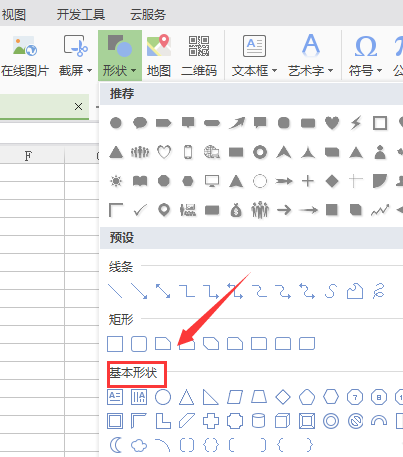This screenshot has height=457, width=403.
Task: Pick the recommended filled circle shape
Action: point(116,123)
